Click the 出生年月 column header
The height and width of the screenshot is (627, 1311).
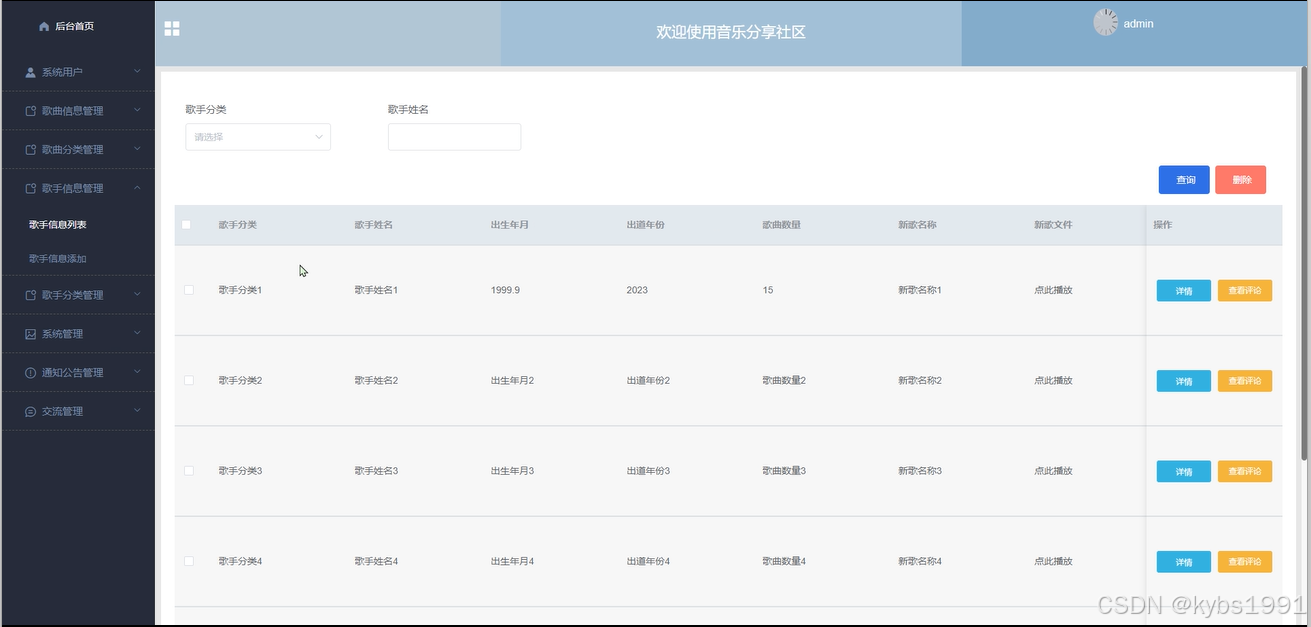coord(510,225)
